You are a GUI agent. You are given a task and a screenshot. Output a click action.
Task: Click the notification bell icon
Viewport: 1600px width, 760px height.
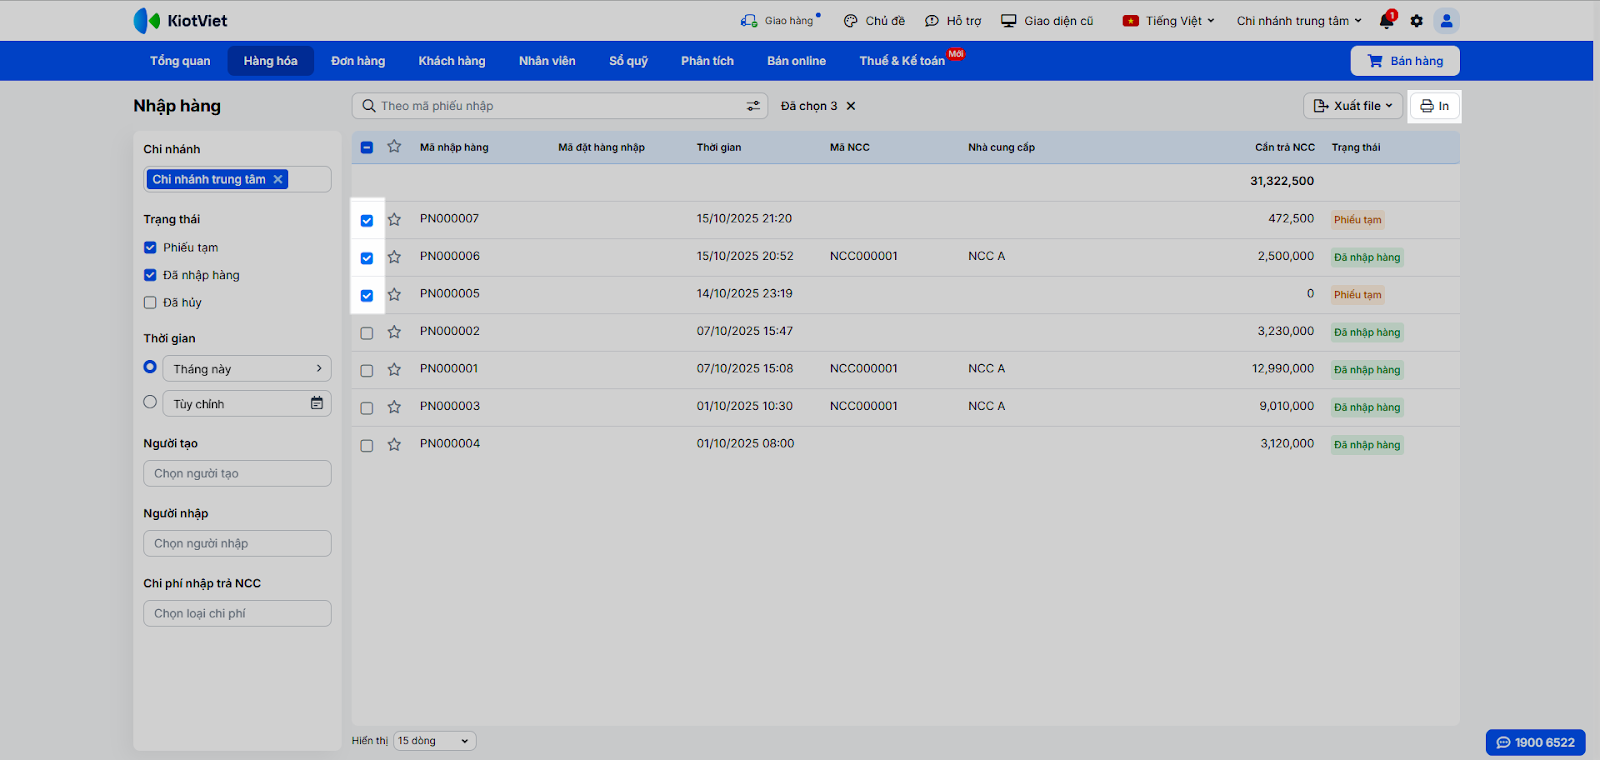point(1386,21)
